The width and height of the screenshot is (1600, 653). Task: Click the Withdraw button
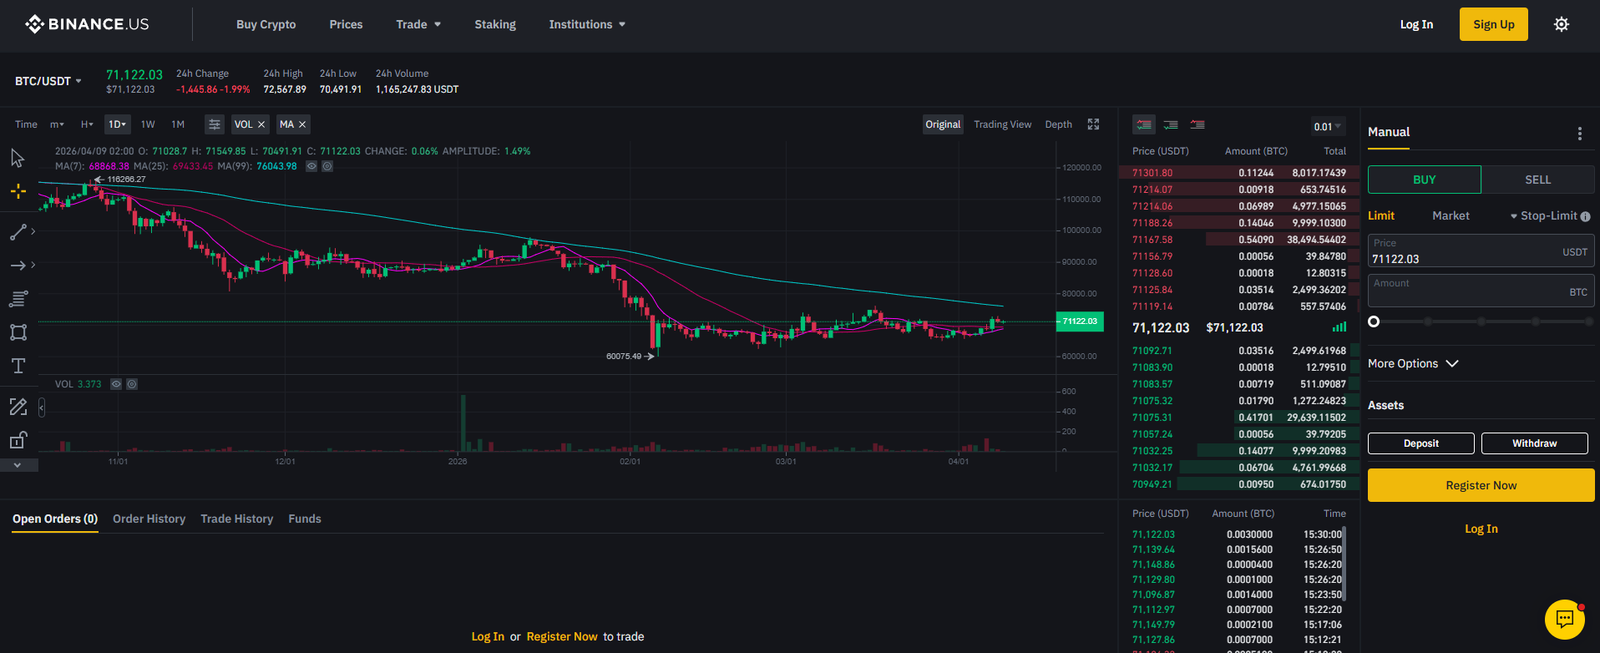pyautogui.click(x=1534, y=443)
